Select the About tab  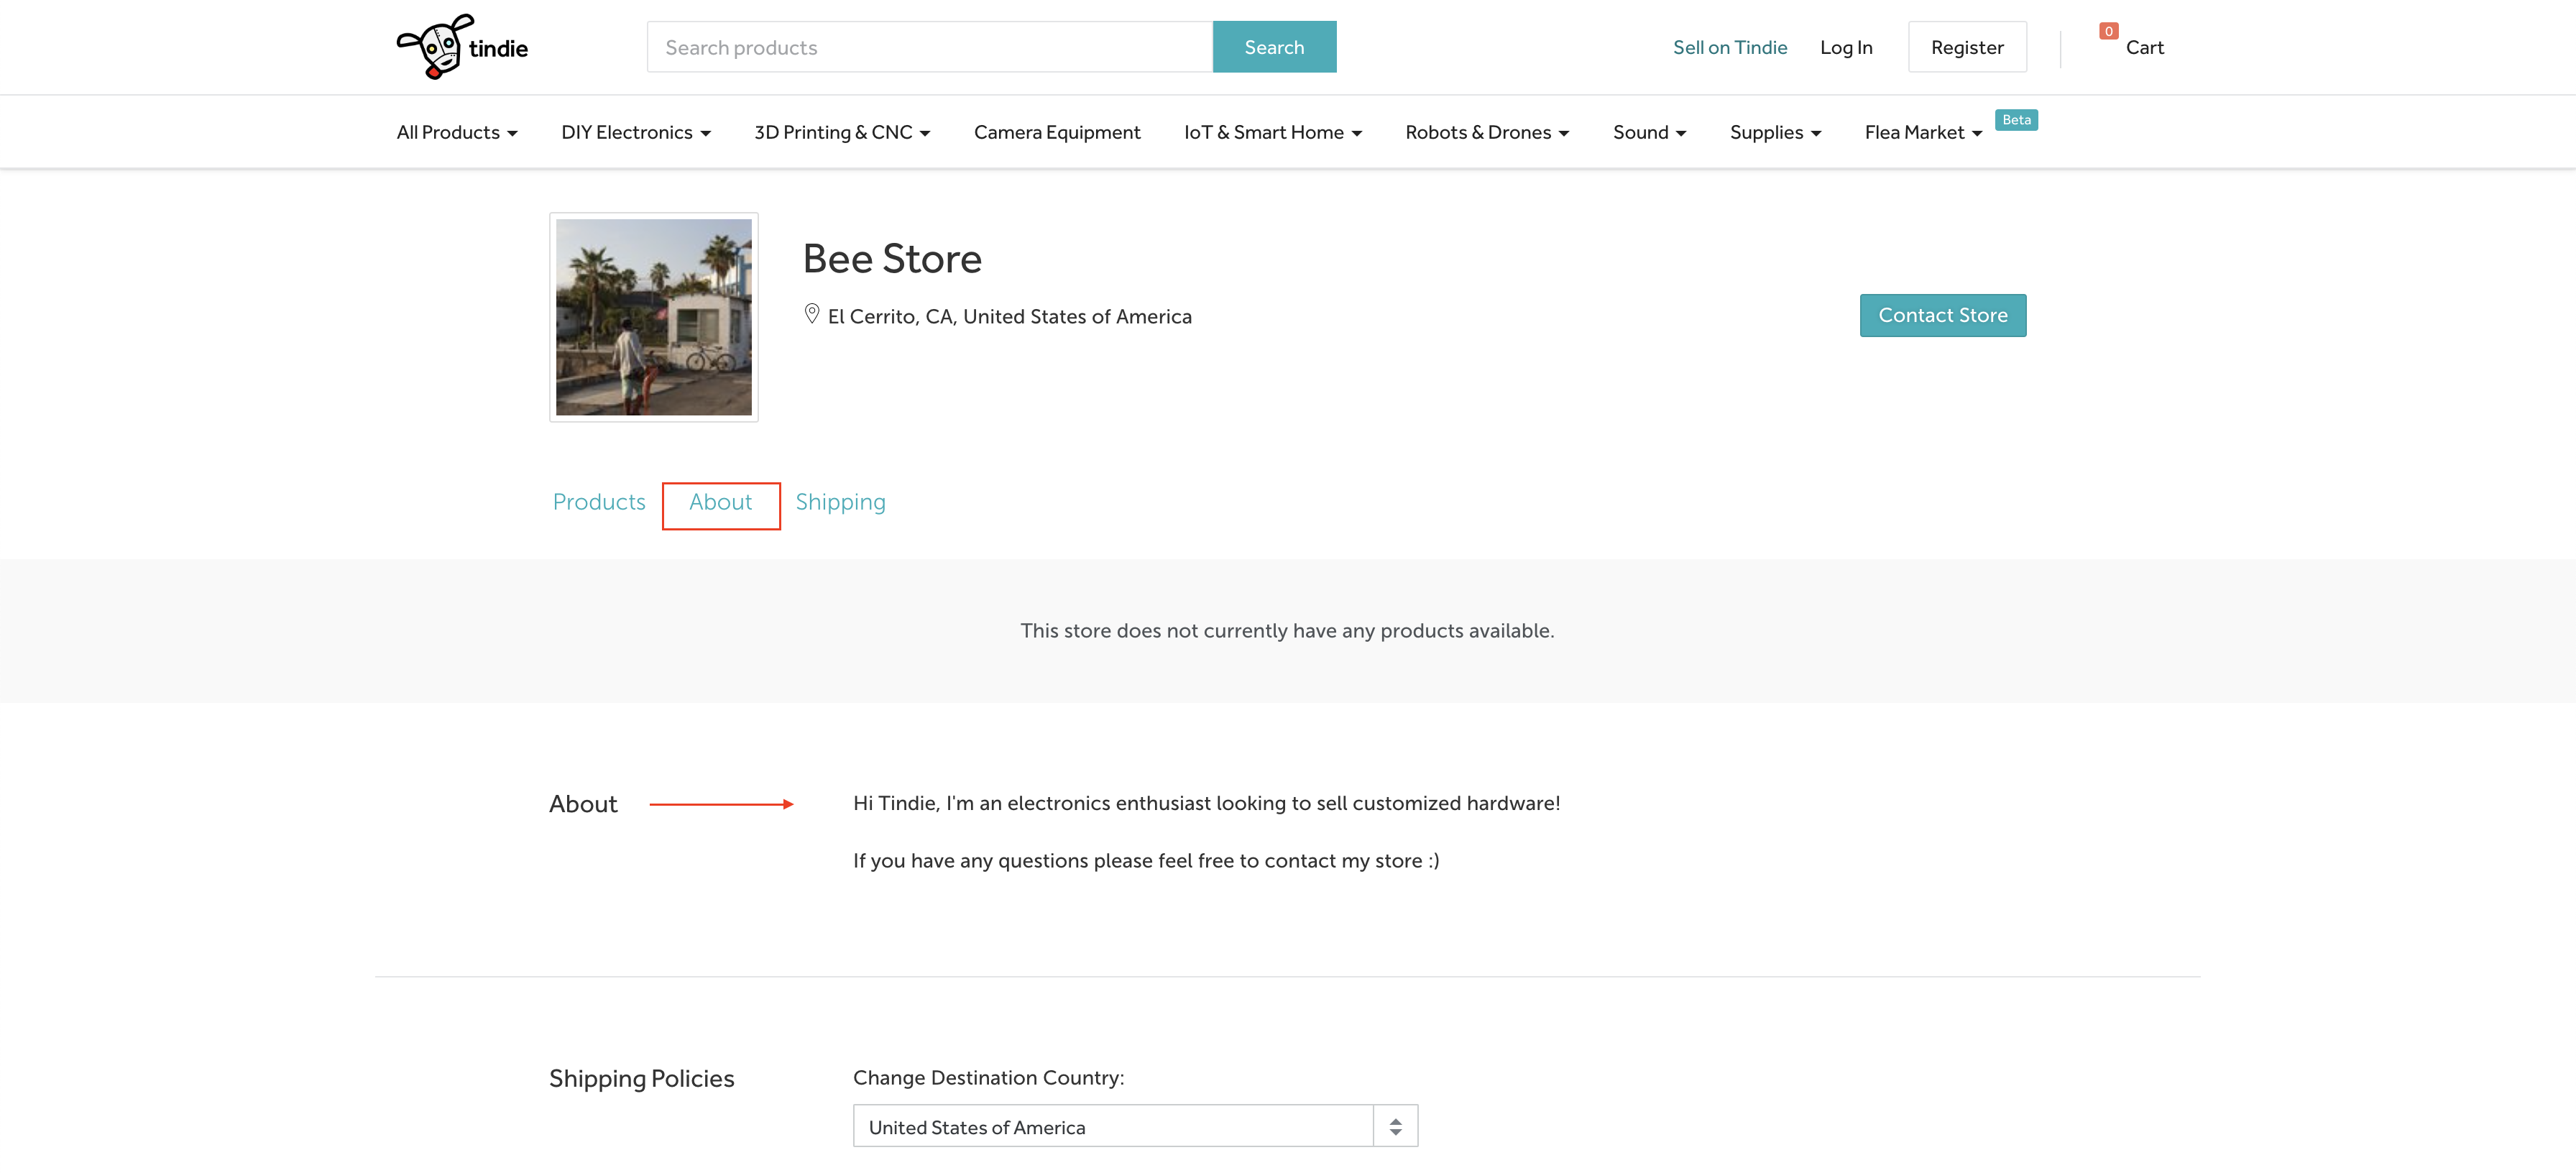[x=720, y=503]
